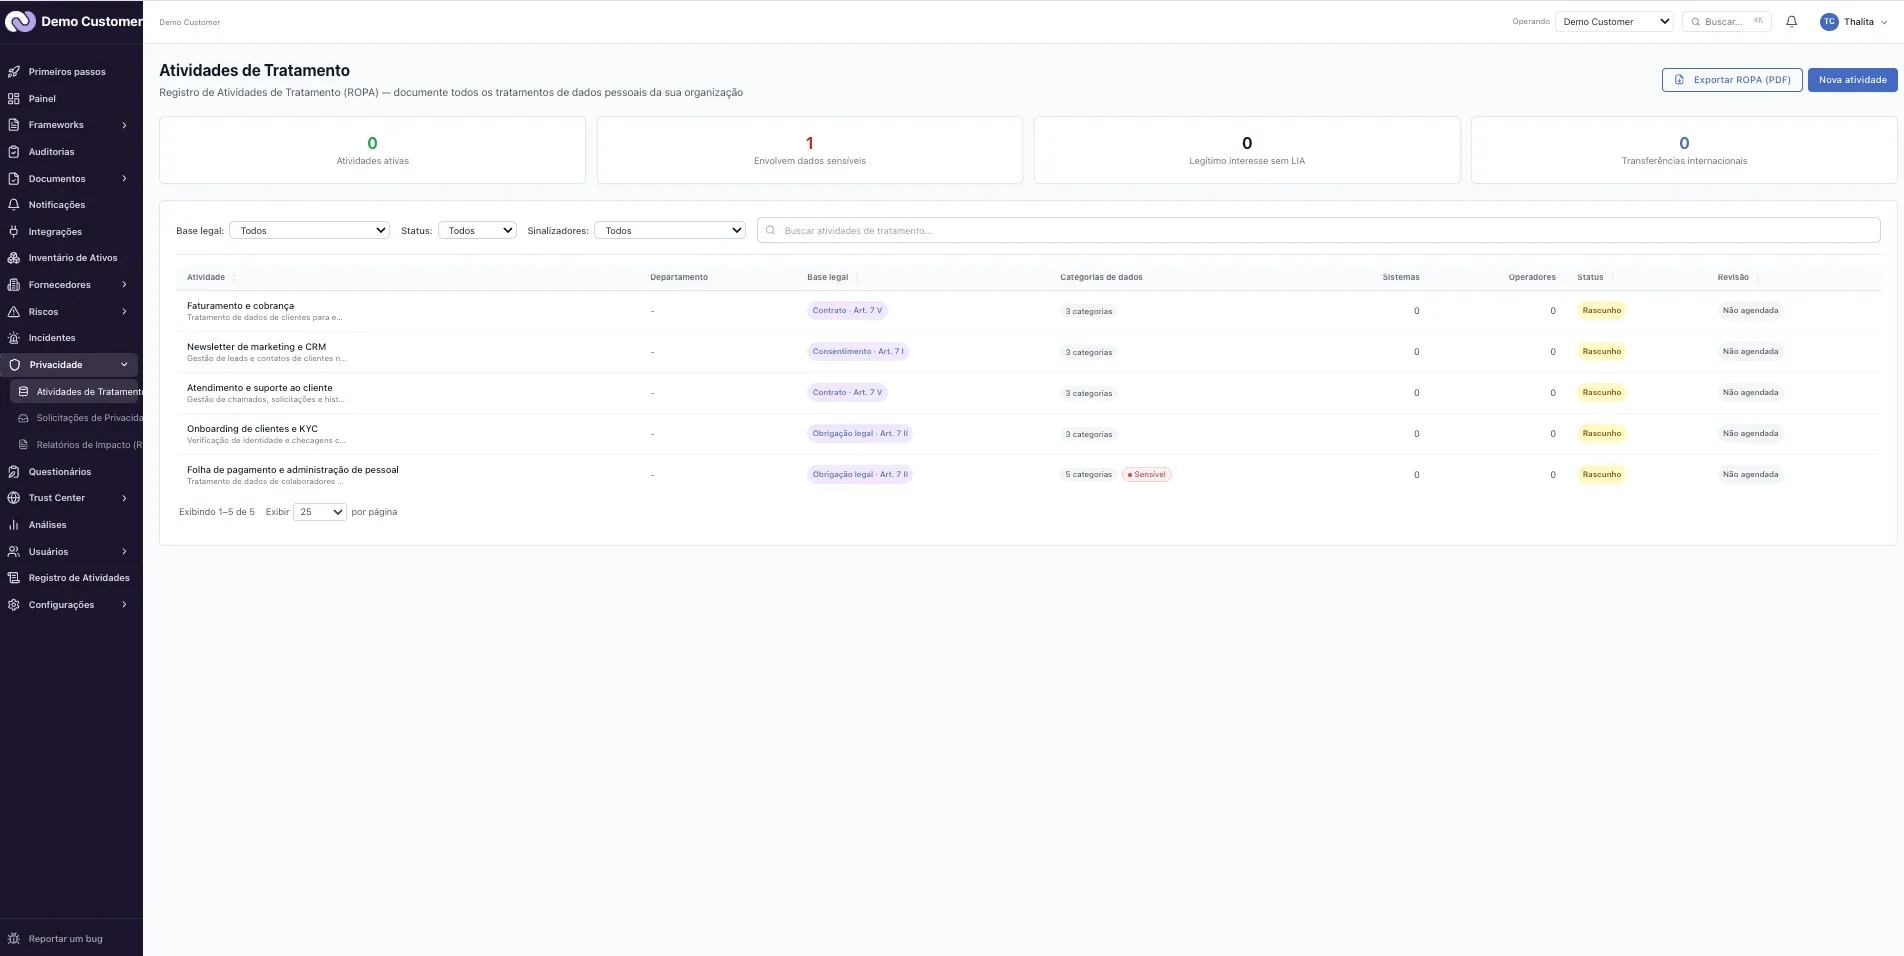The width and height of the screenshot is (1904, 956).
Task: Click the Relatórios de Impacto document icon
Action: 23,445
